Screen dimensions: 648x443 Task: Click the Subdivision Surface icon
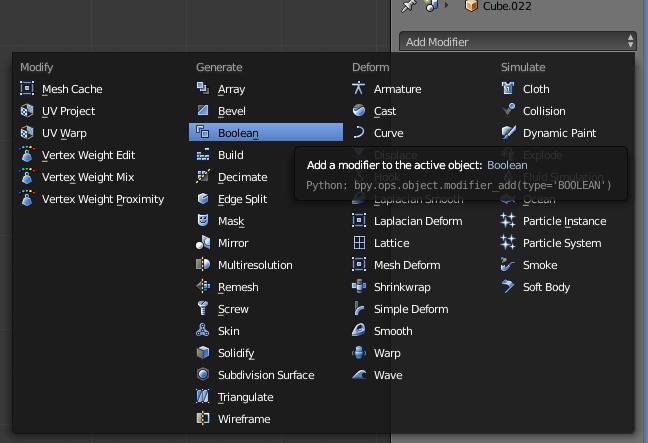[202, 374]
